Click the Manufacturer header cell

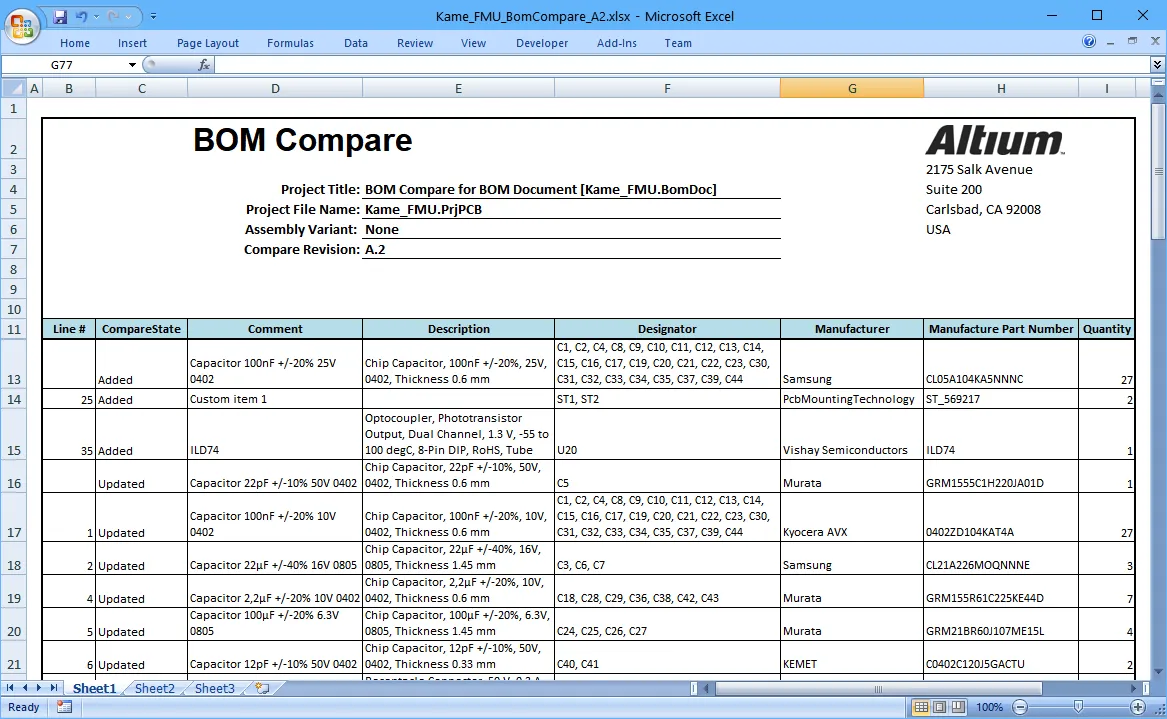pos(852,329)
